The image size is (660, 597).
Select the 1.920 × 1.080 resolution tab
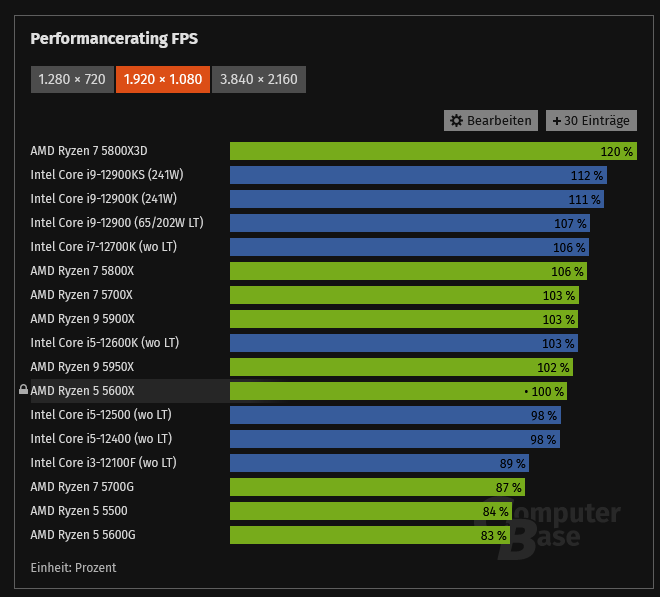point(163,79)
